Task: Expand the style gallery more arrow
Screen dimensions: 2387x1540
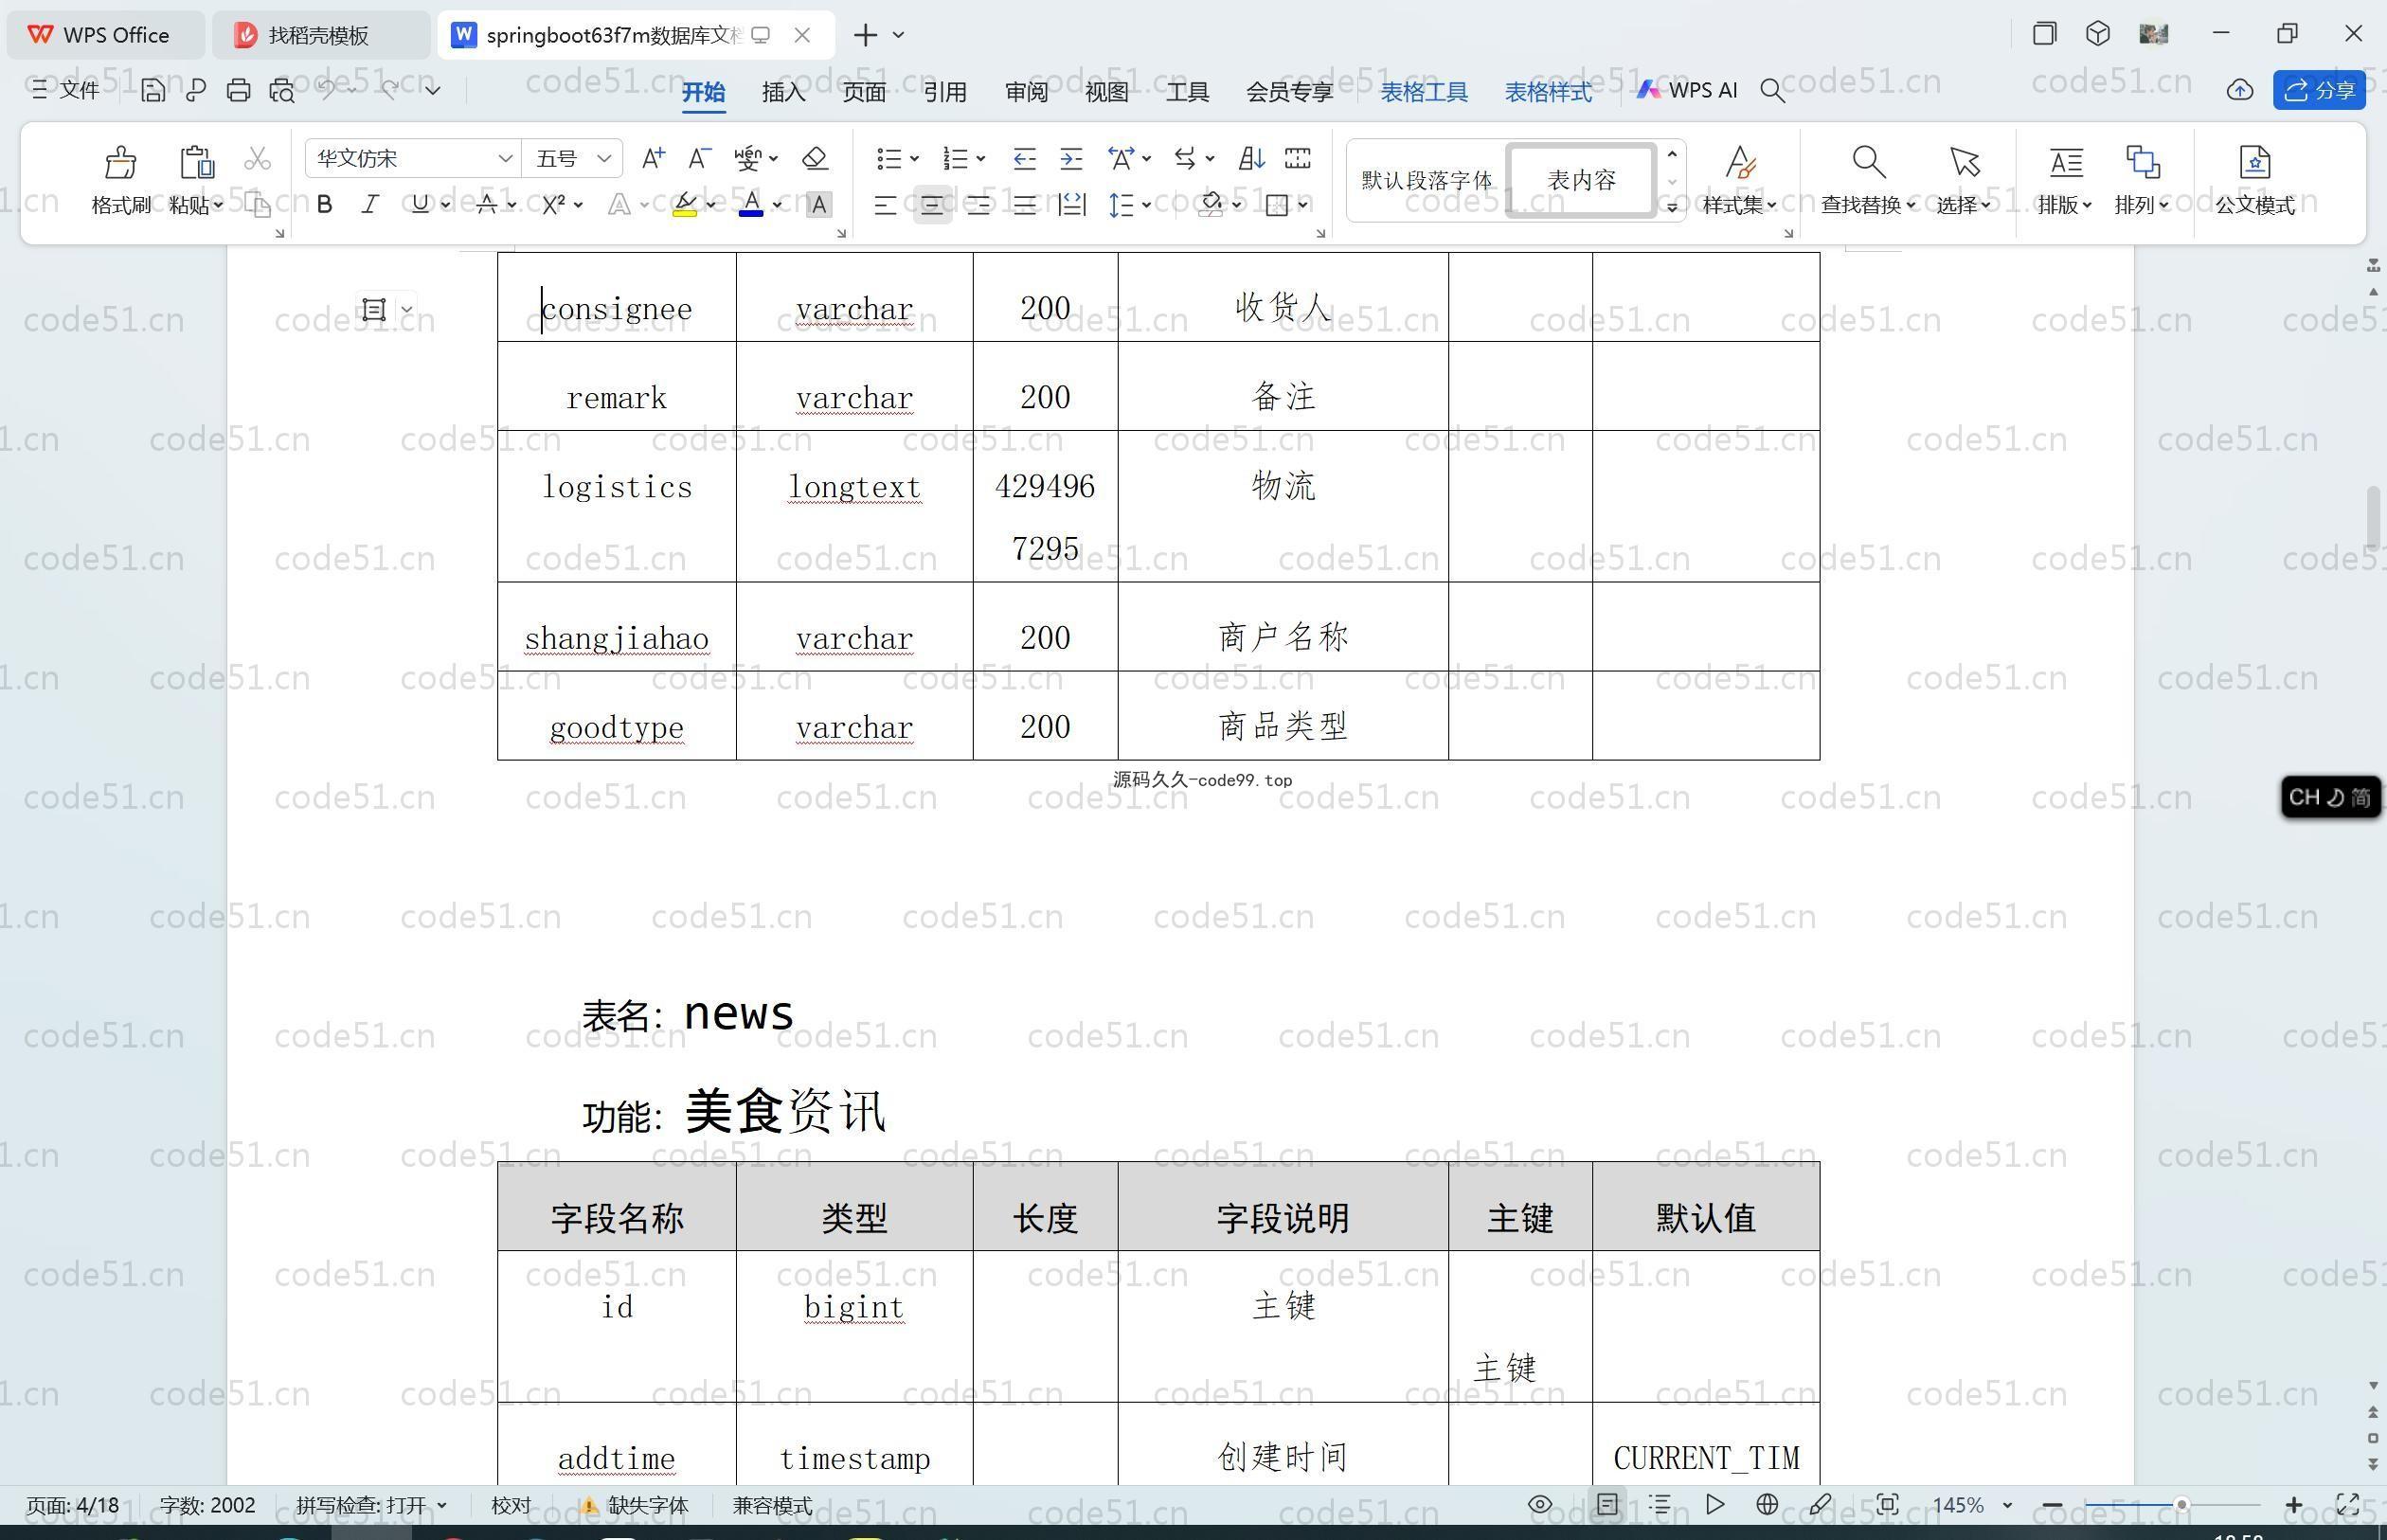Action: pos(1671,207)
